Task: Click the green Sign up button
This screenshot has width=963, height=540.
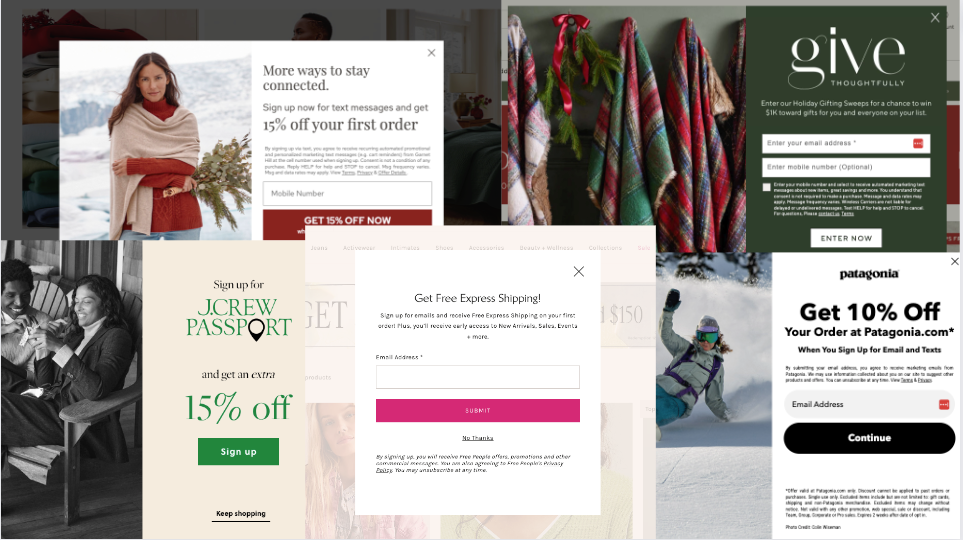Action: pyautogui.click(x=238, y=452)
